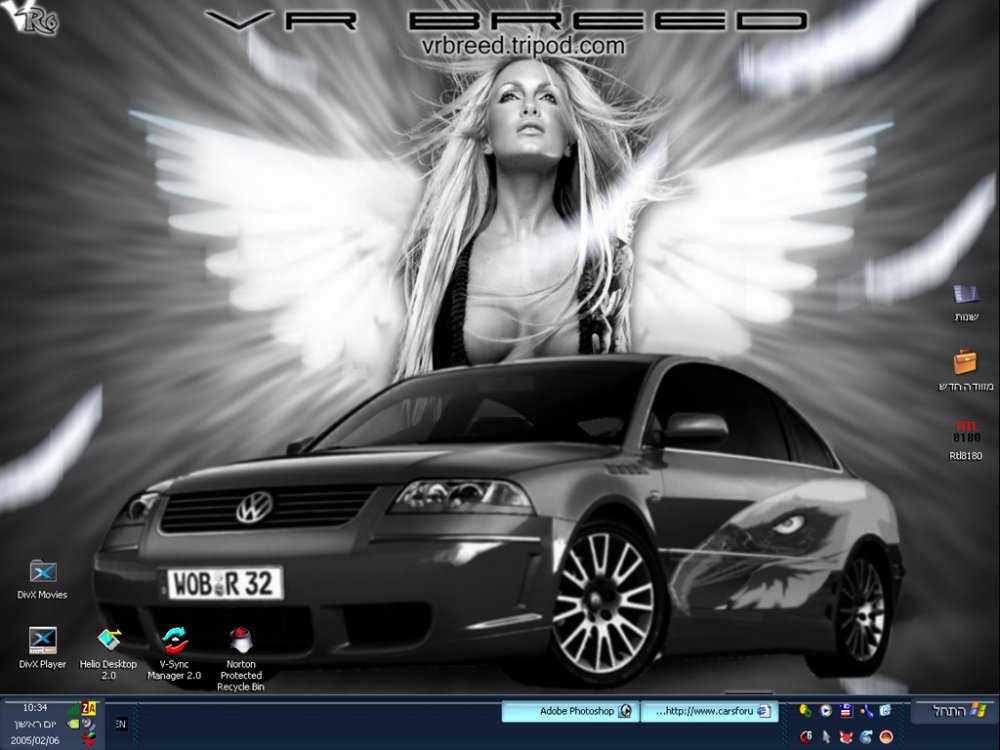Viewport: 1000px width, 750px height.
Task: Click the blue swirl quick launch icon
Action: (866, 737)
